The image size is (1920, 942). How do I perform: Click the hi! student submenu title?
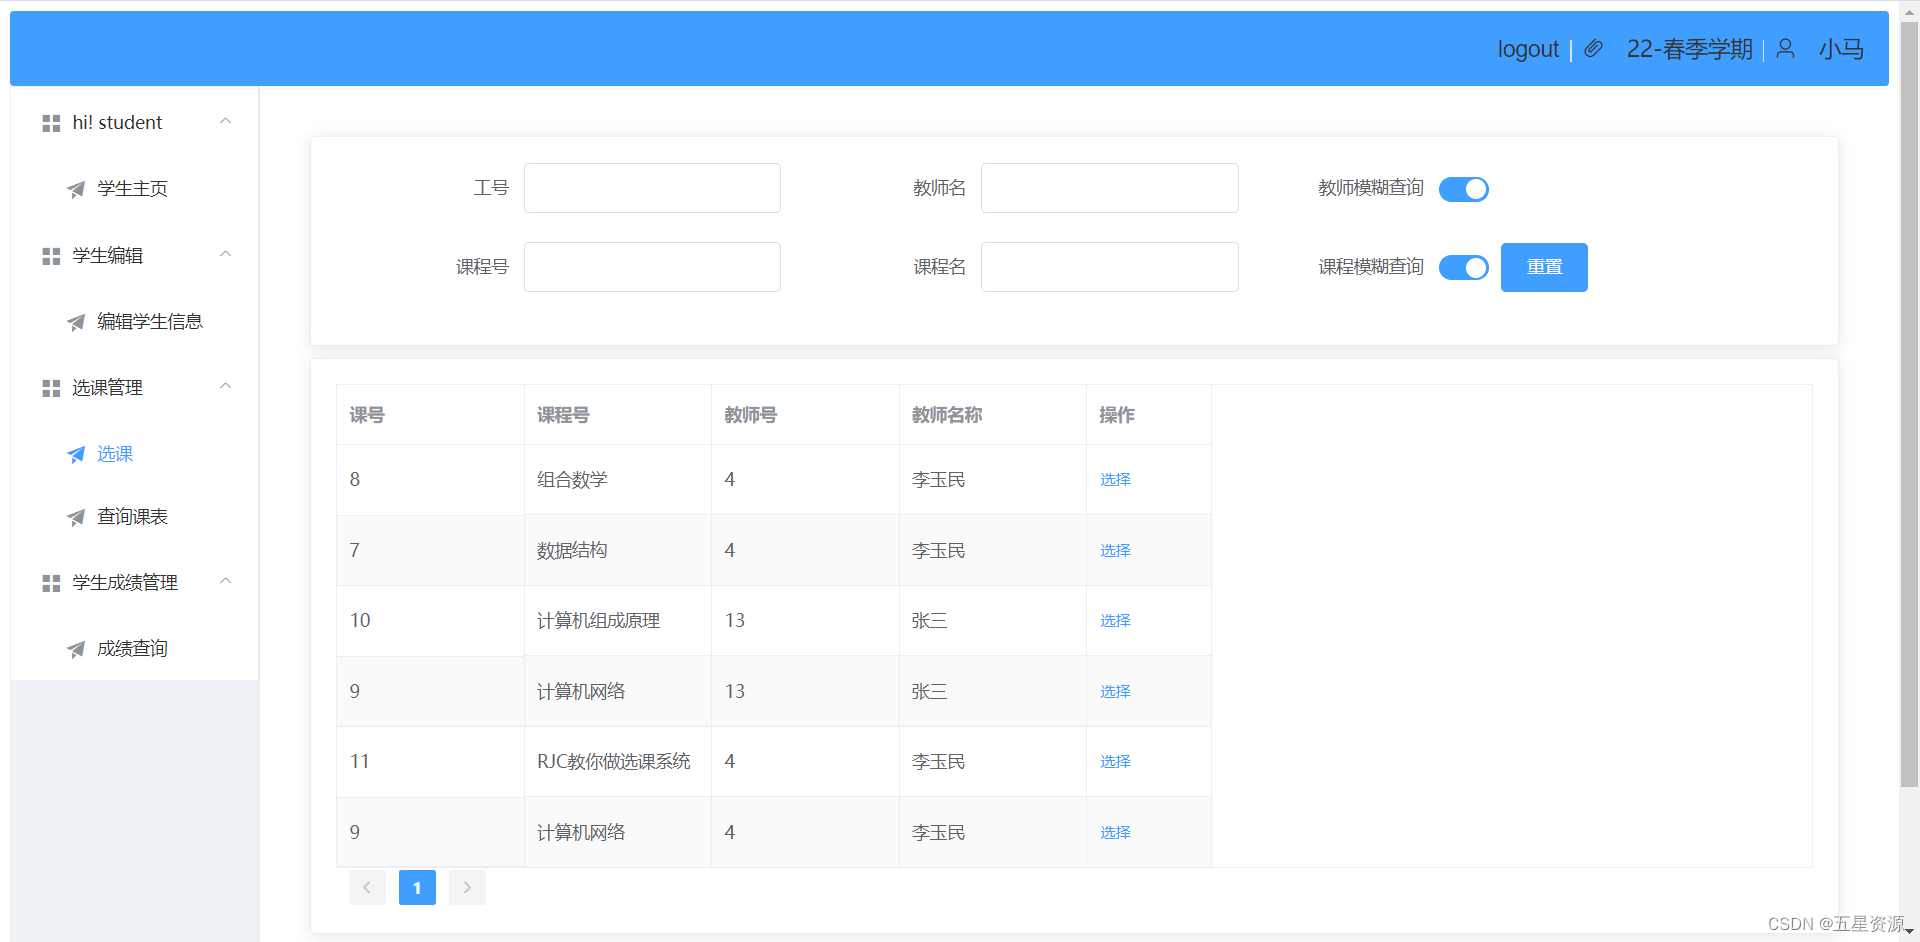click(x=135, y=123)
